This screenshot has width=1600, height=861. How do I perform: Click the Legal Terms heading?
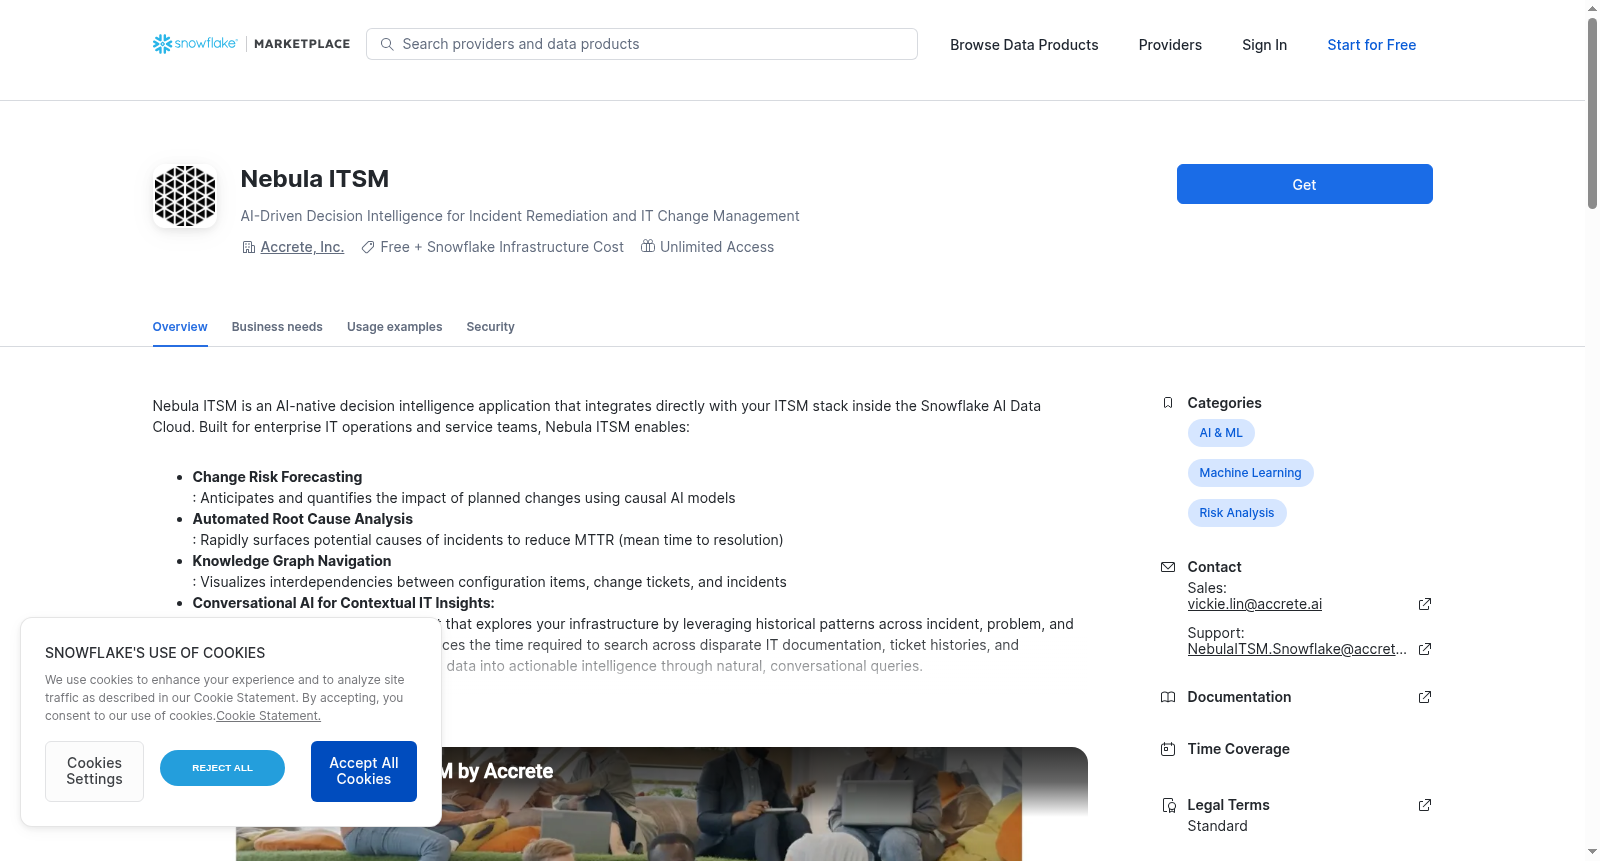pyautogui.click(x=1228, y=805)
